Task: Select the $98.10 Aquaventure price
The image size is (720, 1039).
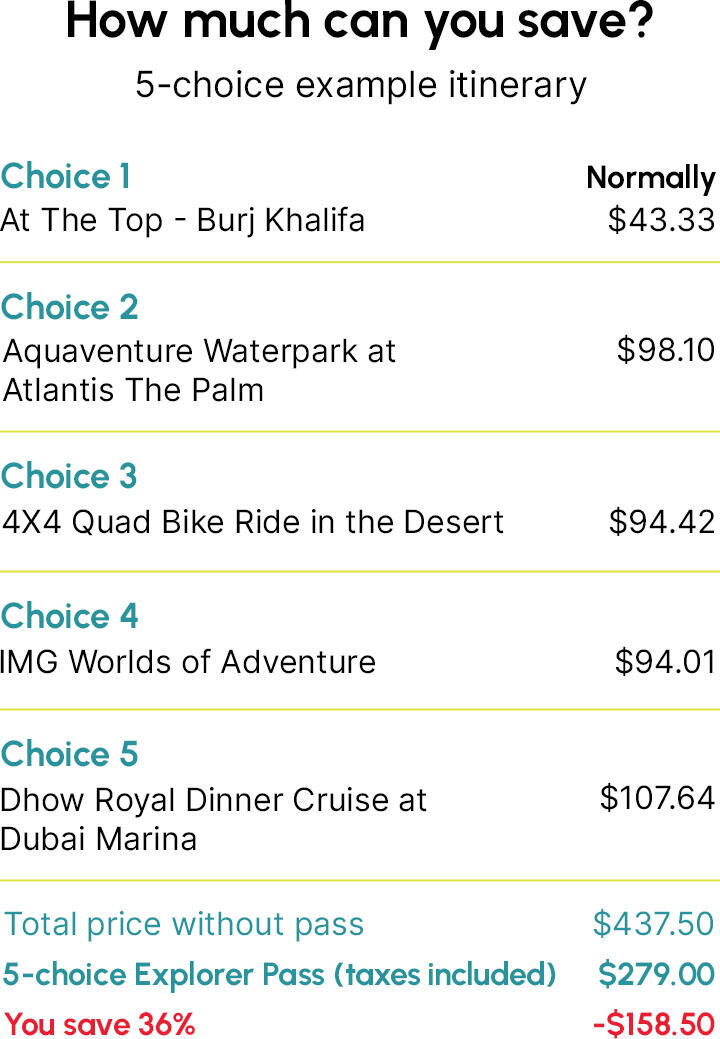Action: coord(665,350)
